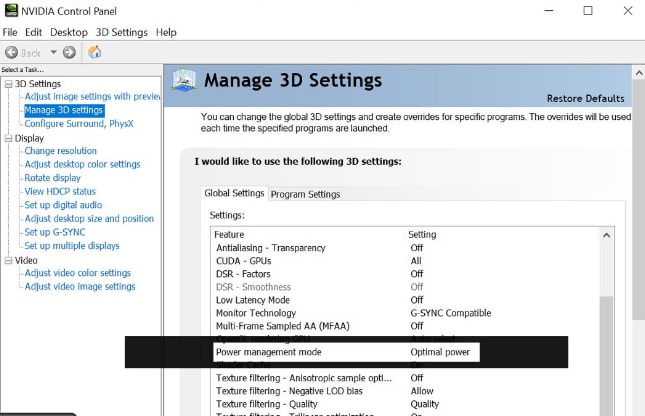Click the Back navigation arrow icon
The height and width of the screenshot is (416, 645).
tap(12, 52)
